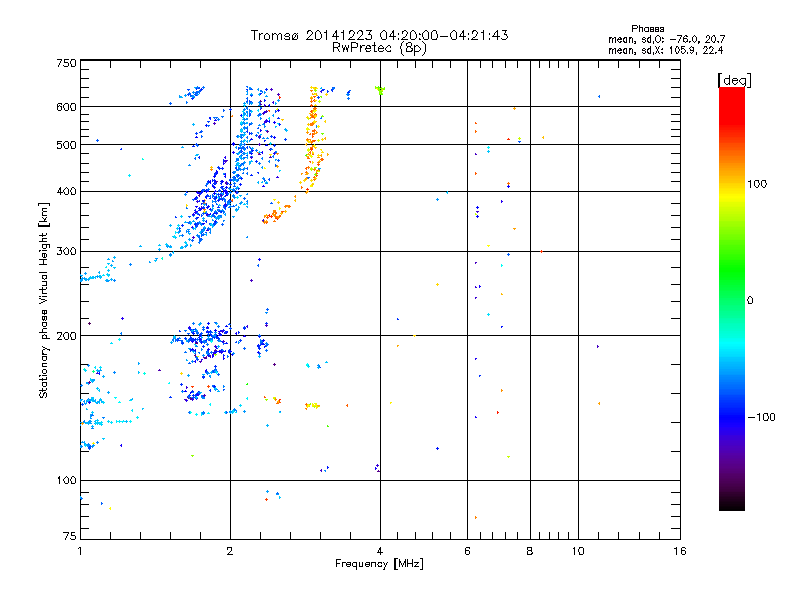800x600 pixels.
Task: Click the 'Stationary phase Virtual Height [km]' axis label
Action: coord(43,300)
